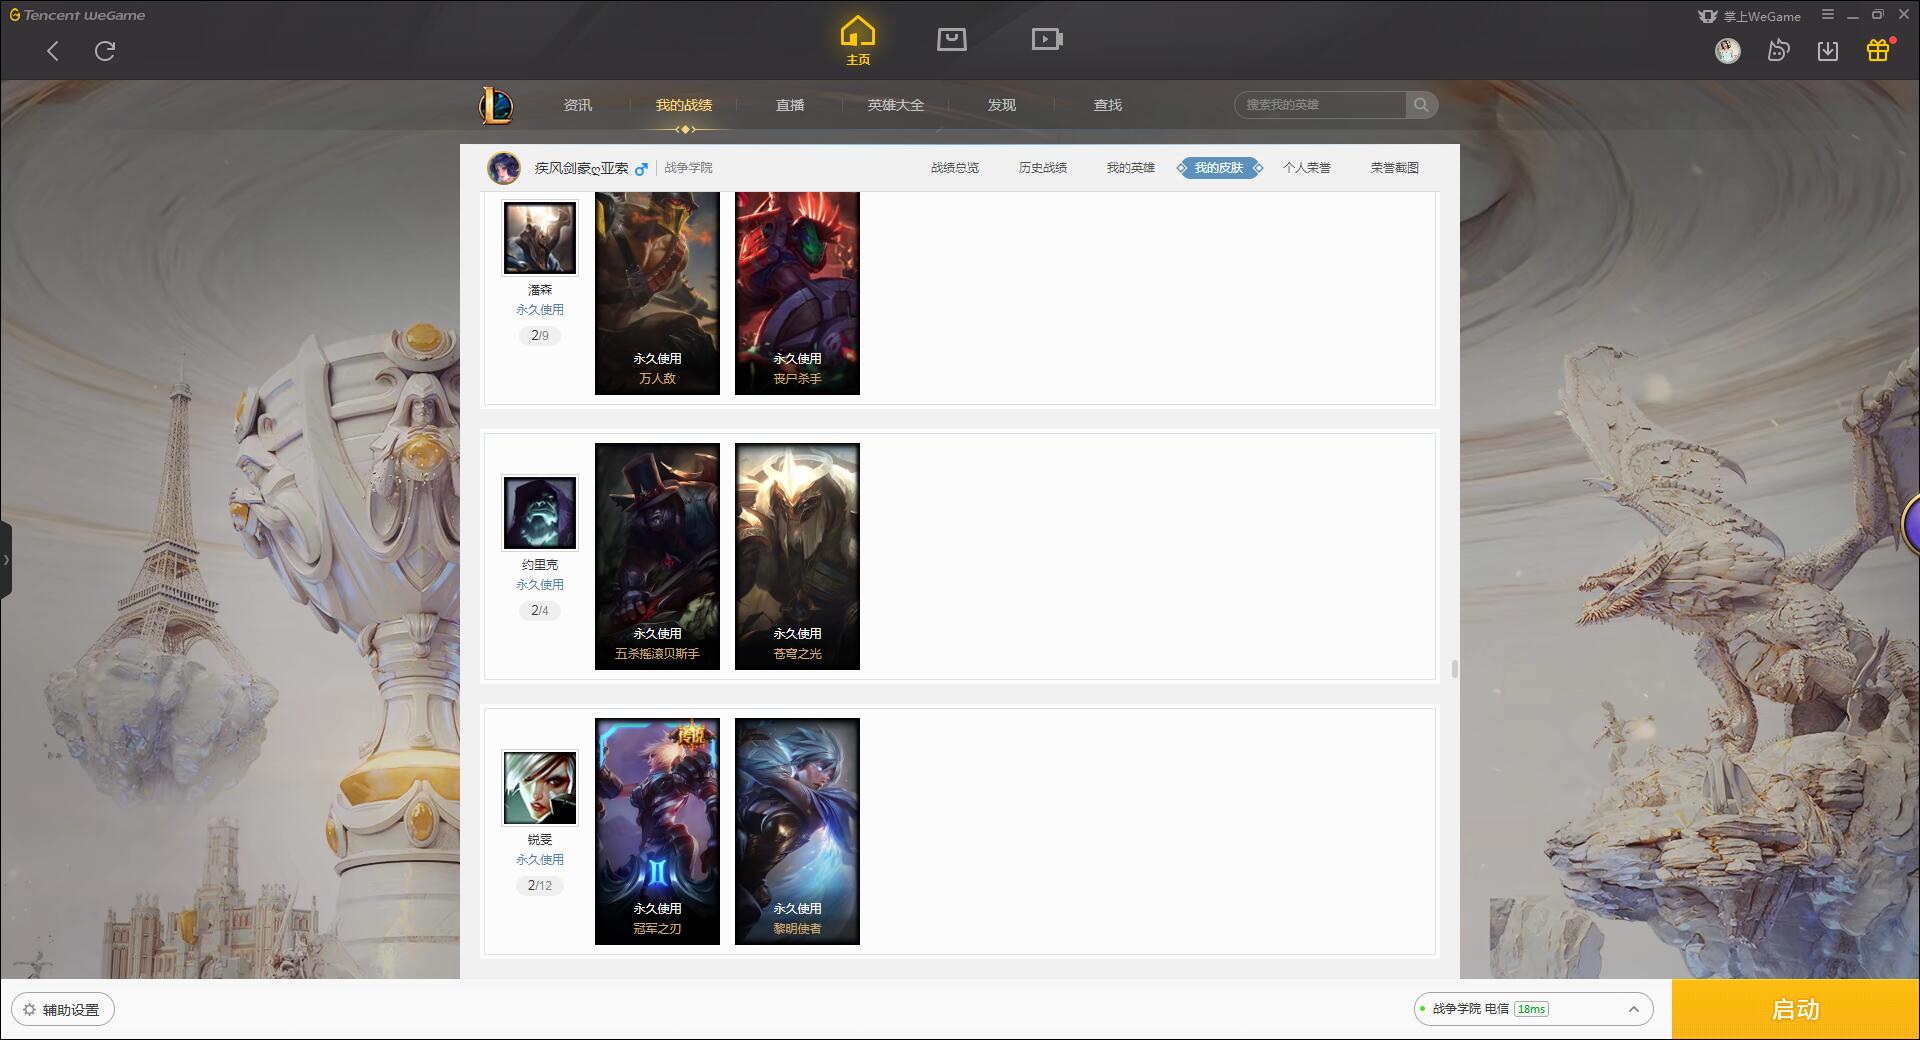This screenshot has height=1040, width=1920.
Task: Click the male gender icon
Action: (x=641, y=168)
